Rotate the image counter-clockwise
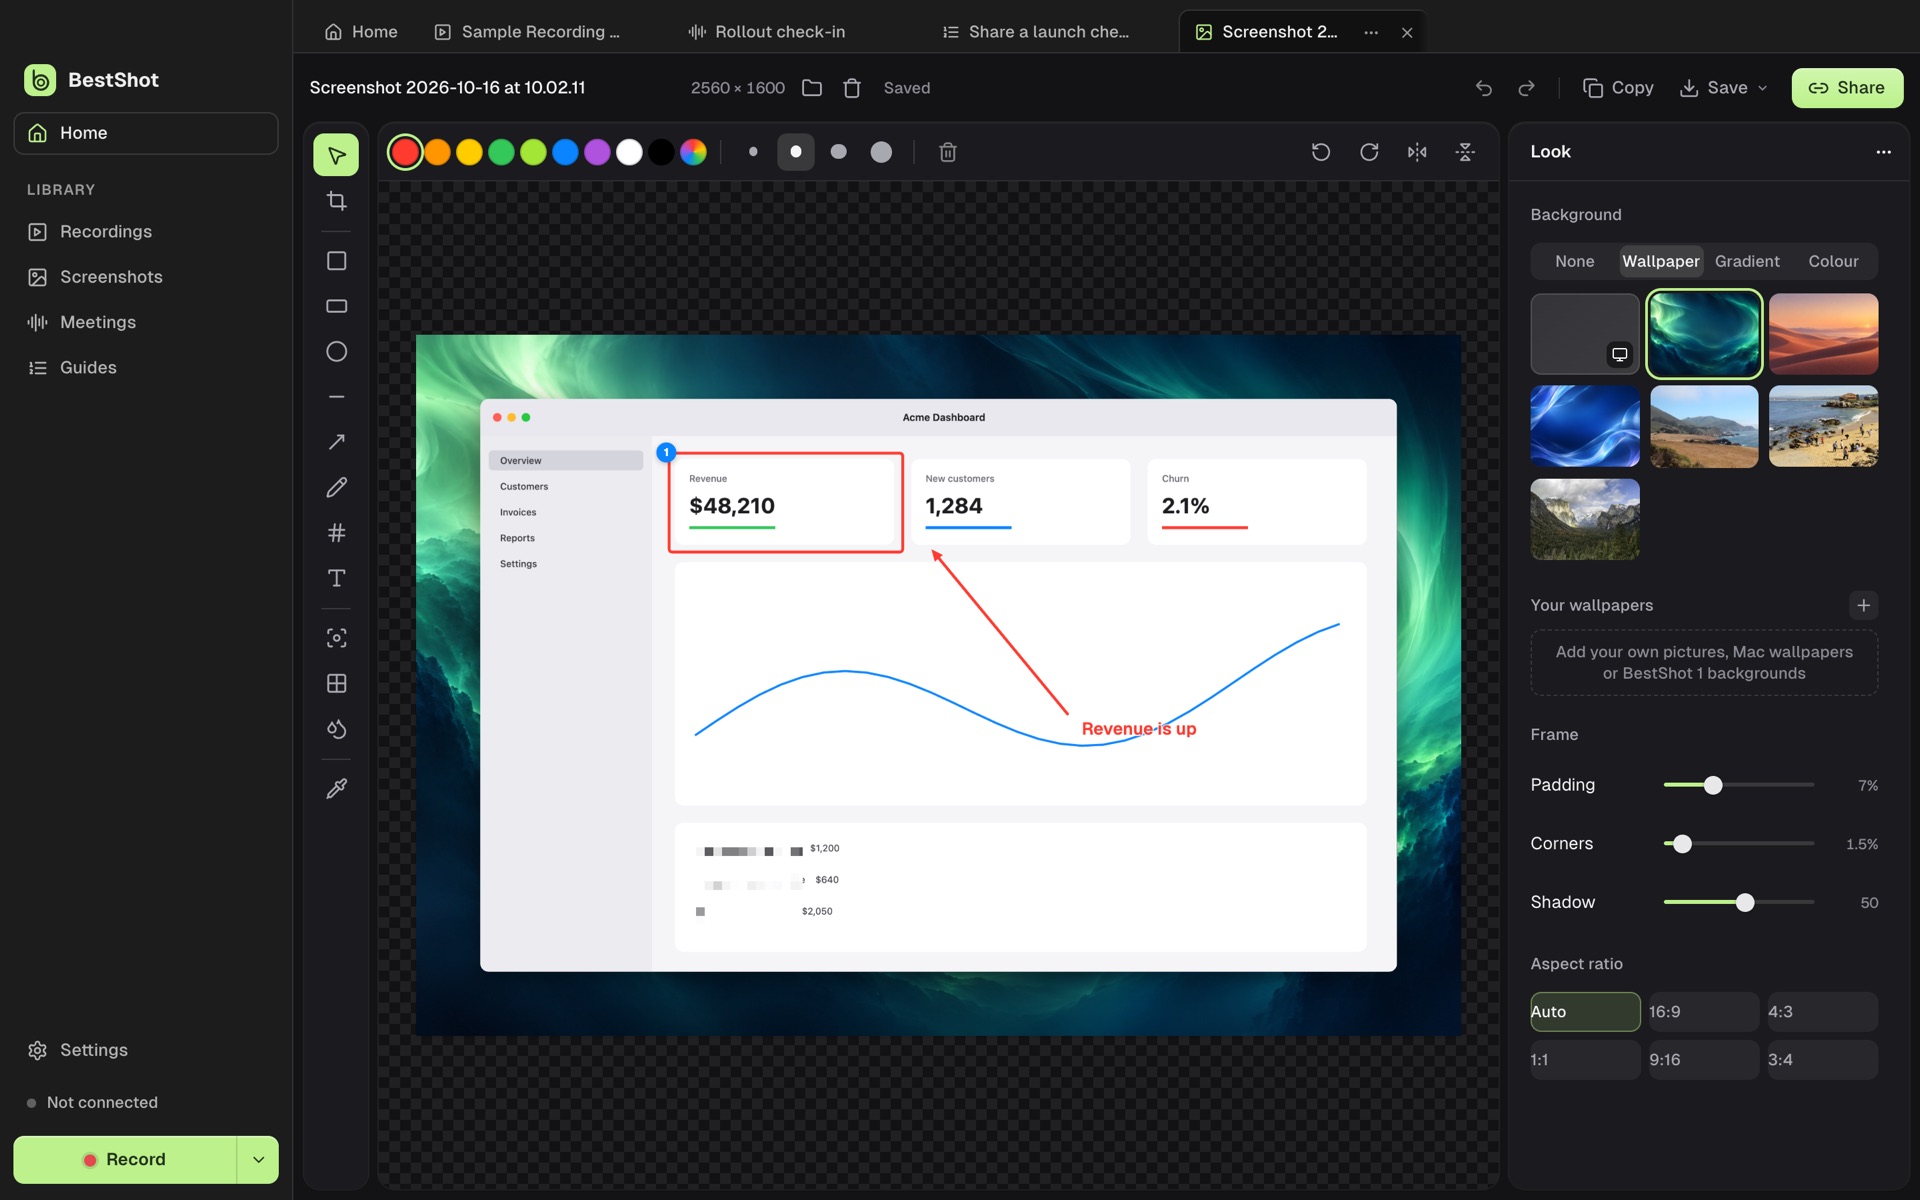Screen dimensions: 1920x1200 click(1320, 152)
